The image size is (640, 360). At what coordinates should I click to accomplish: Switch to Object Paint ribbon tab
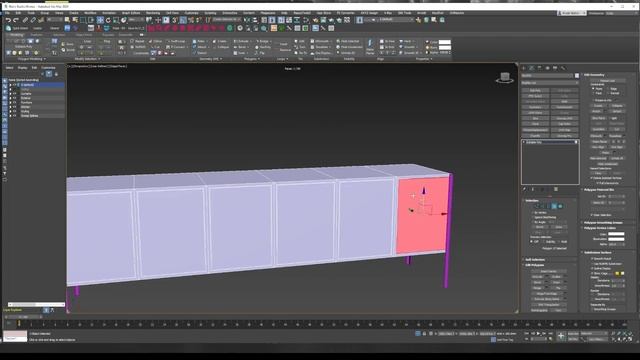click(84, 35)
